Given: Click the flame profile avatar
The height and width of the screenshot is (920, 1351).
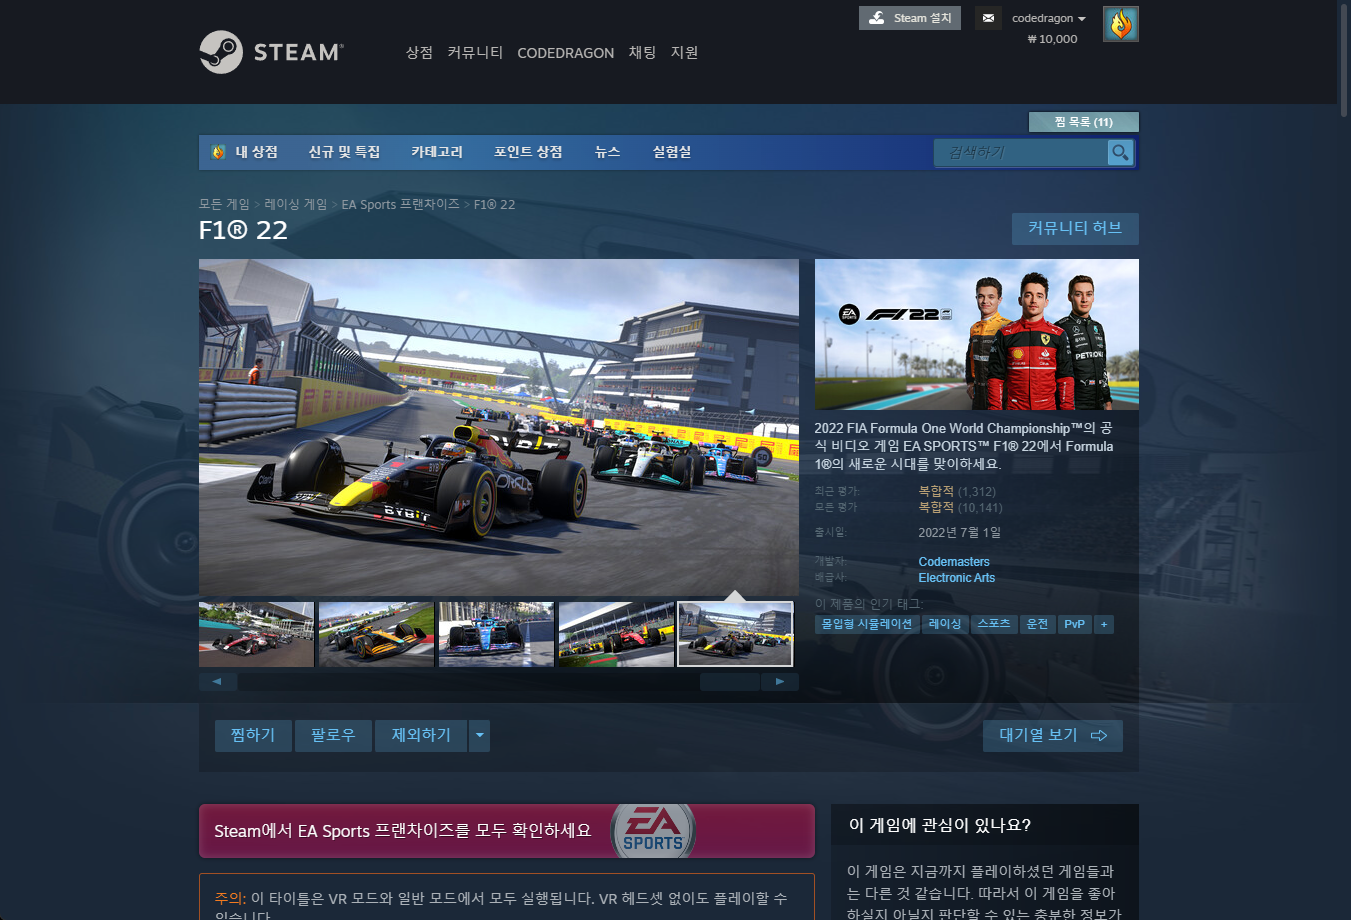Looking at the screenshot, I should point(1121,24).
